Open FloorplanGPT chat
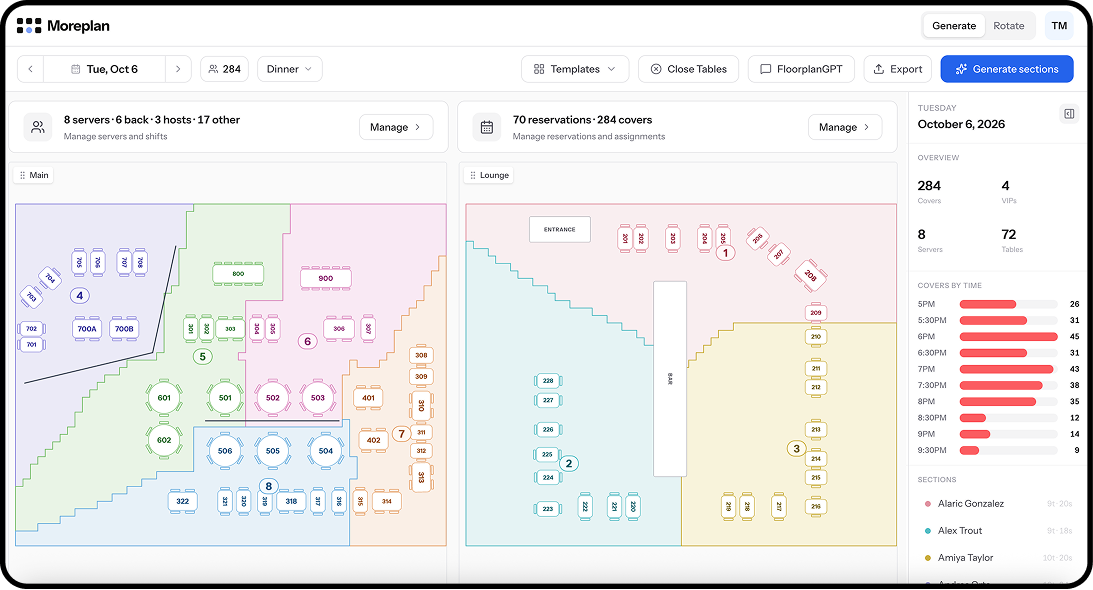Image resolution: width=1093 pixels, height=590 pixels. (802, 69)
